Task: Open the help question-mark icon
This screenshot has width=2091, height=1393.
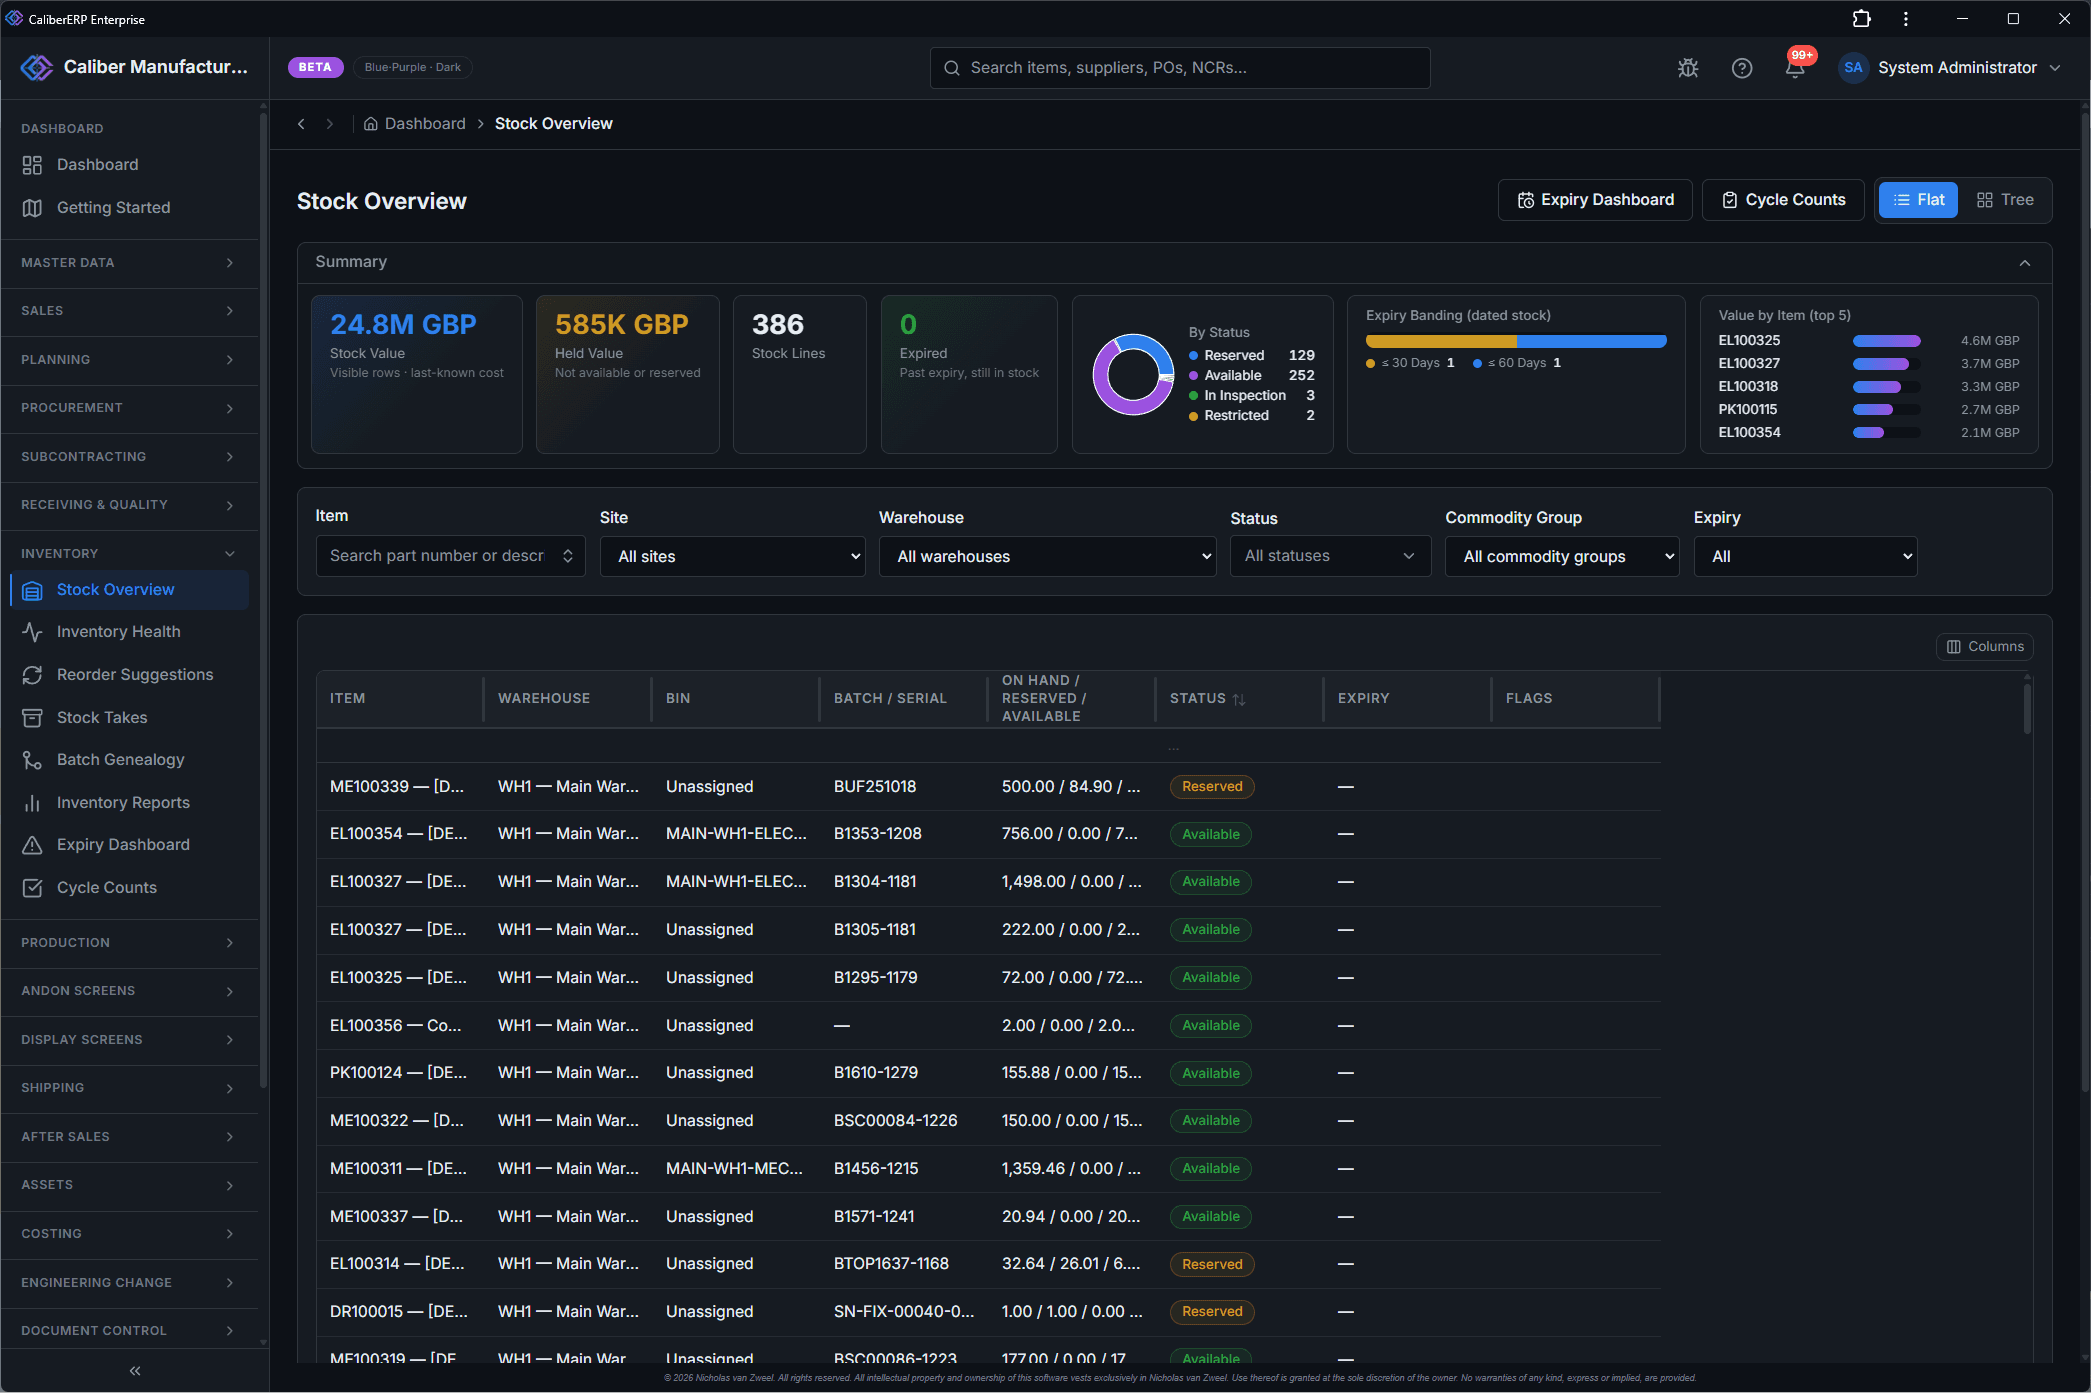Action: click(1742, 68)
